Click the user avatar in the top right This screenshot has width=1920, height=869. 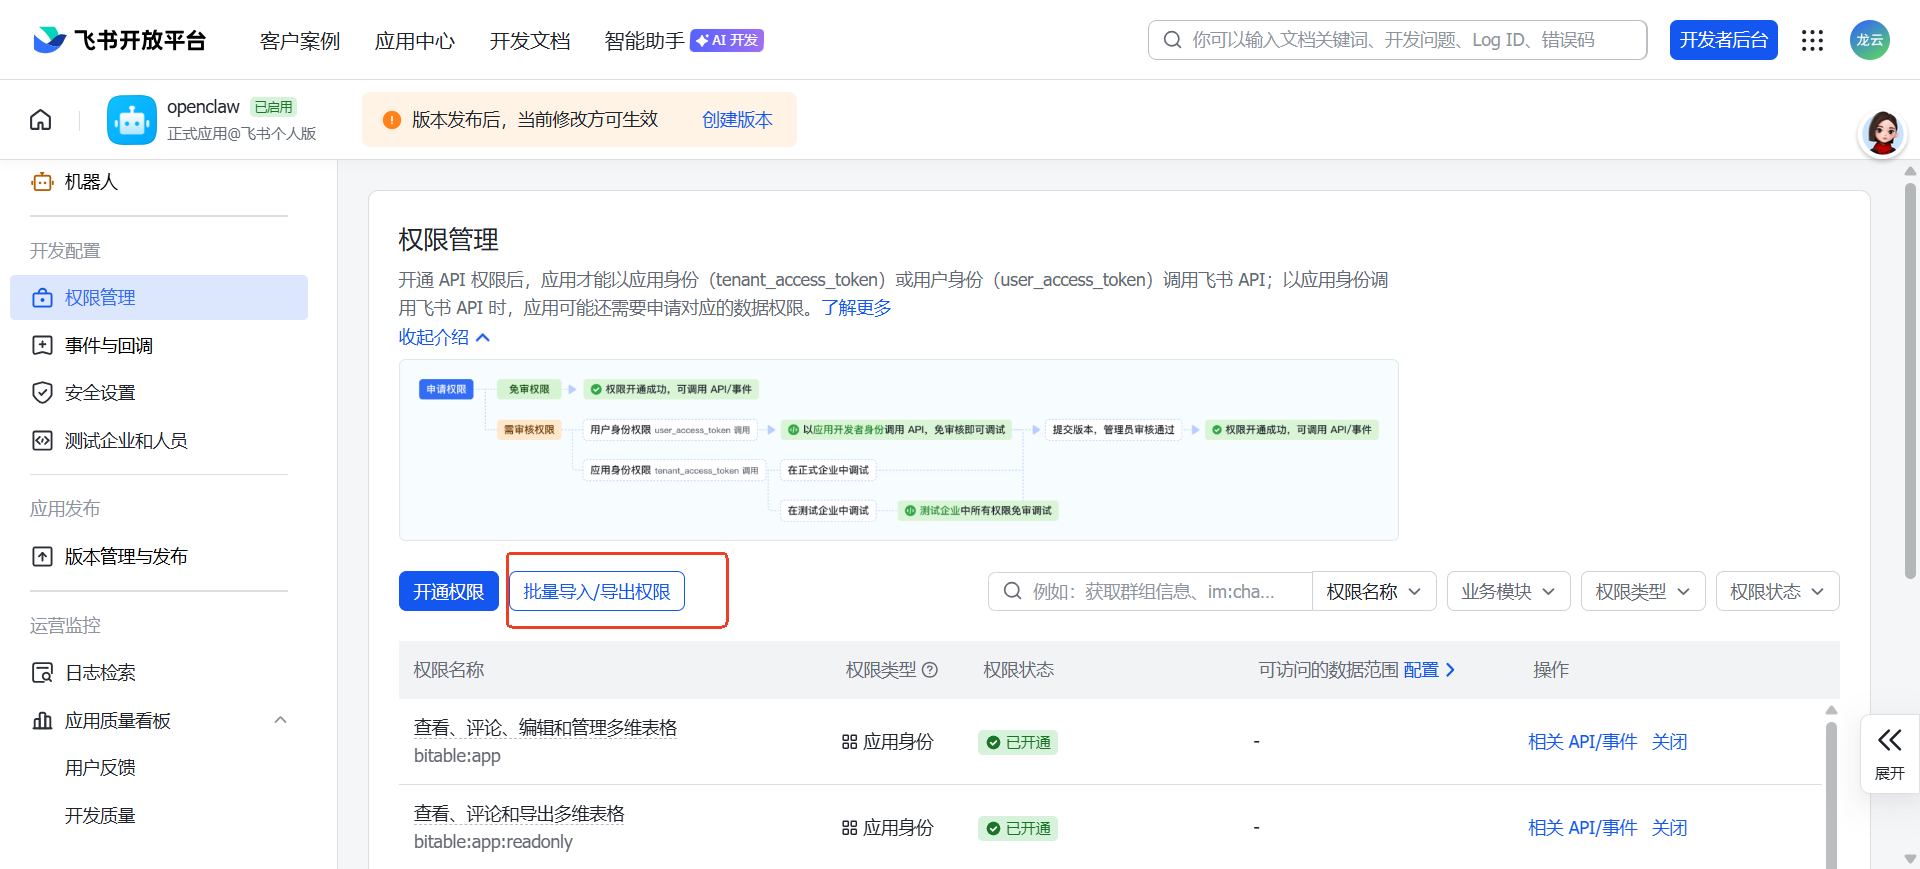click(1869, 40)
